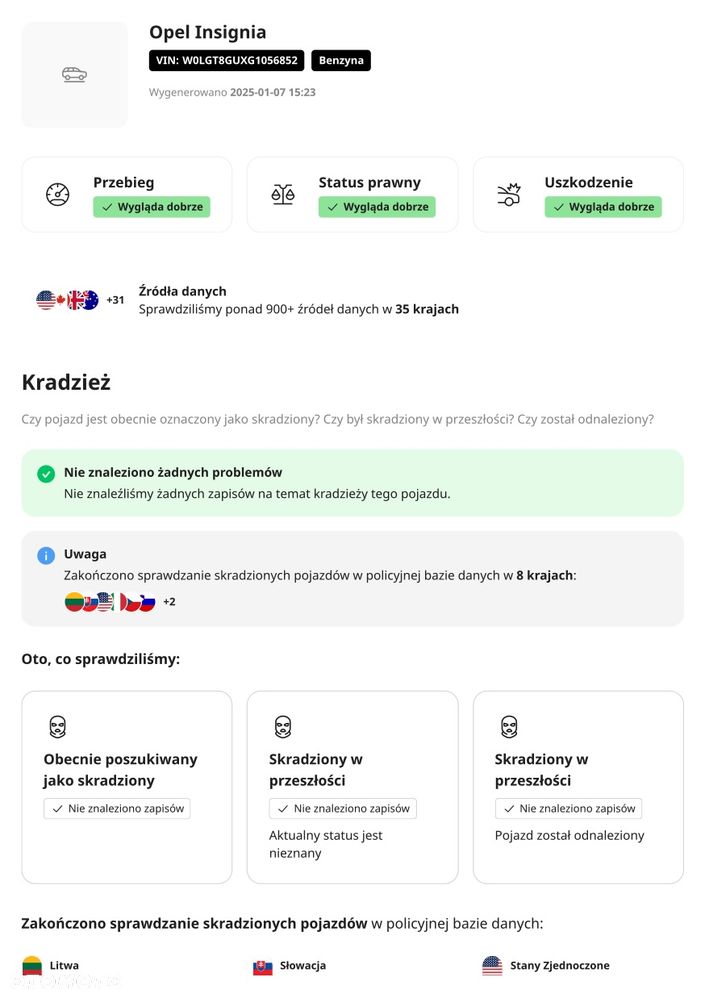Expand the +31 data sources flags
The image size is (705, 999).
[115, 300]
